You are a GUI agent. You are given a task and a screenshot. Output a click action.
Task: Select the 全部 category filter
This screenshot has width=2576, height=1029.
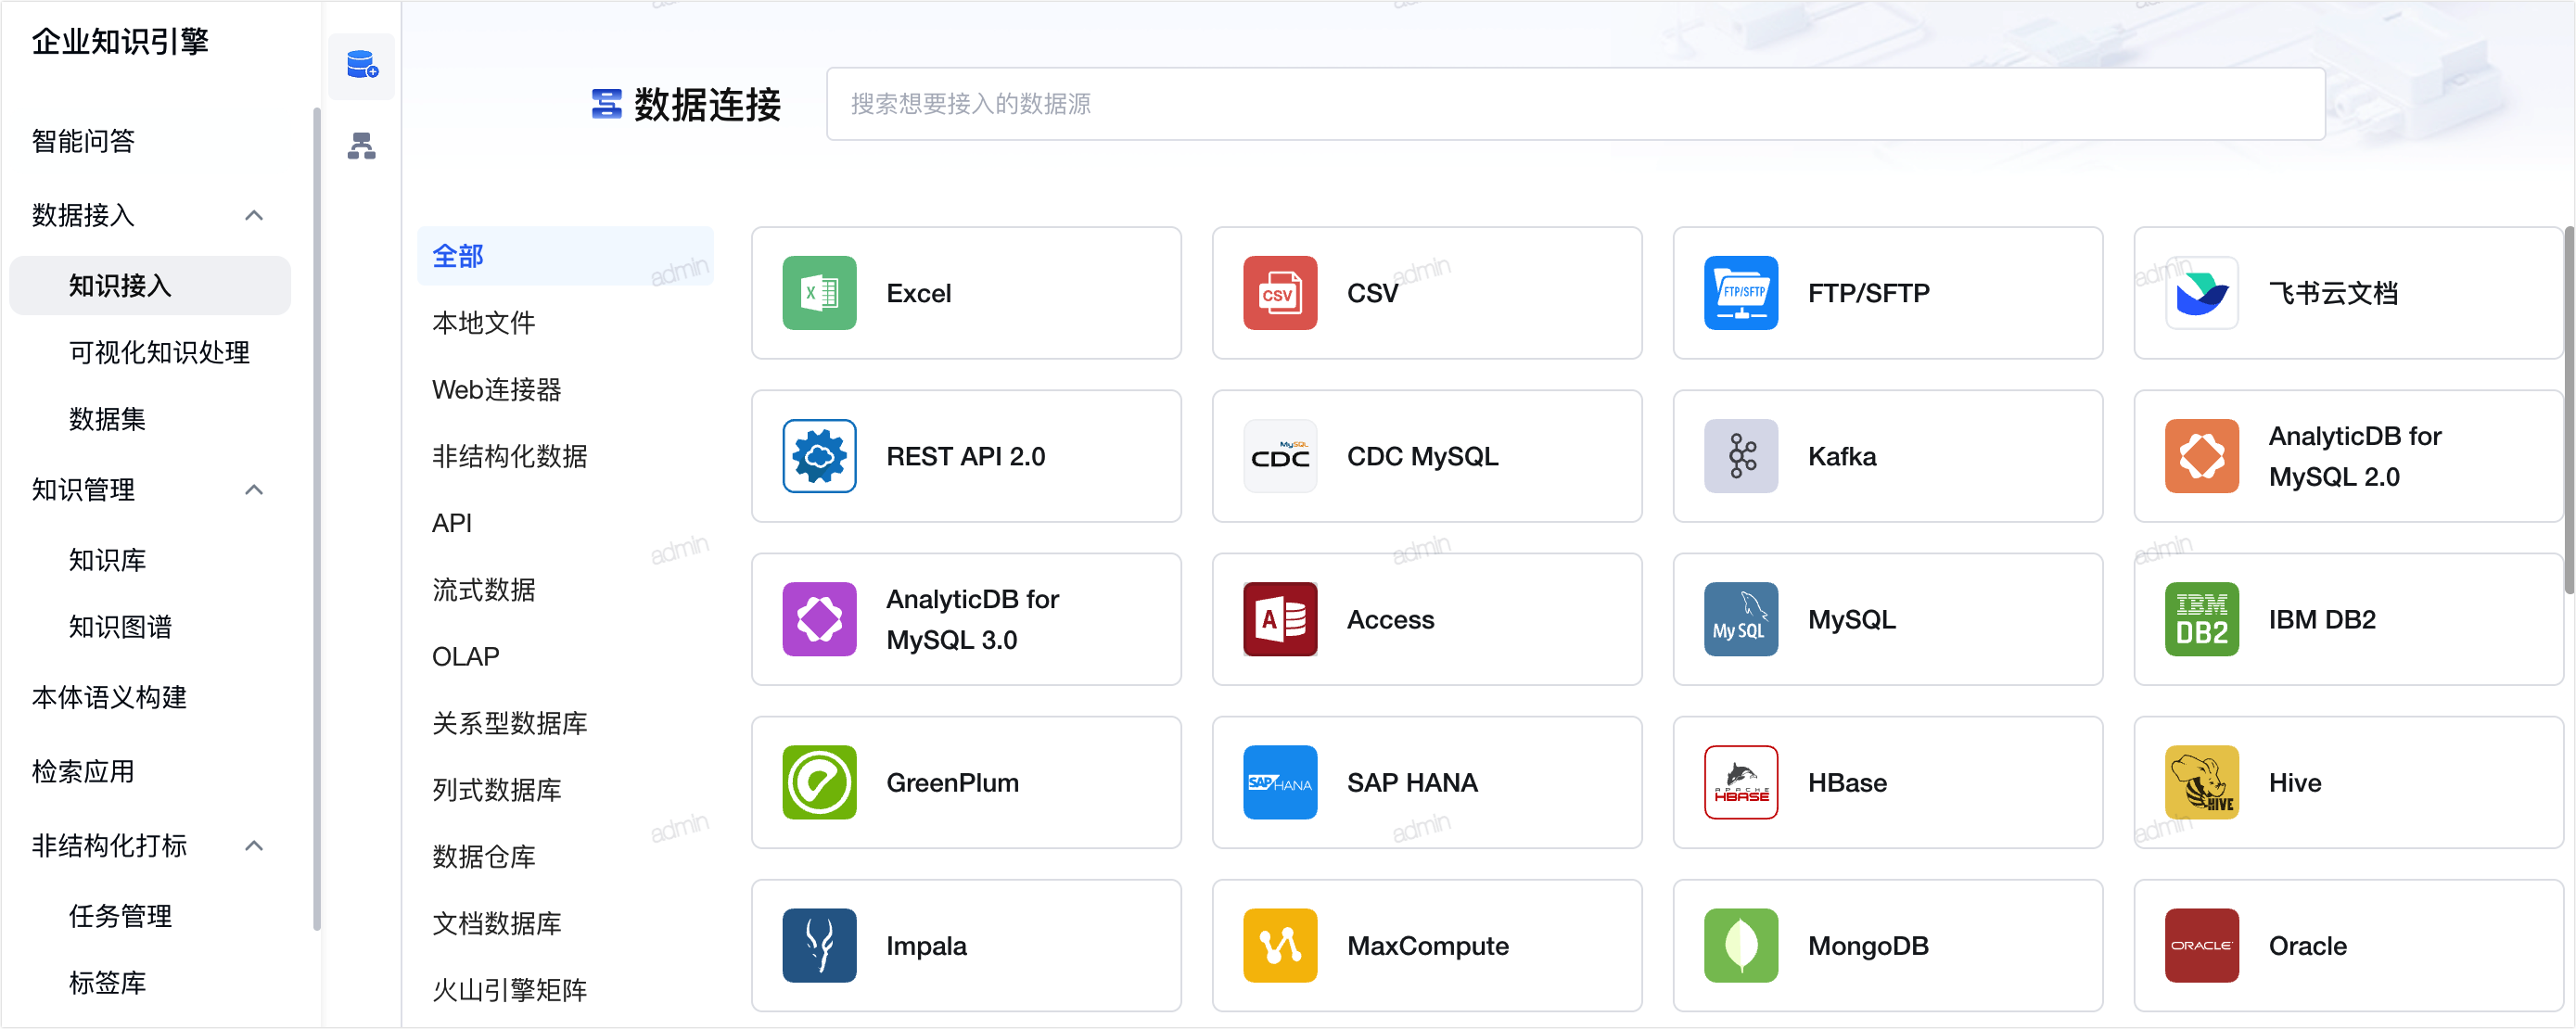coord(565,256)
